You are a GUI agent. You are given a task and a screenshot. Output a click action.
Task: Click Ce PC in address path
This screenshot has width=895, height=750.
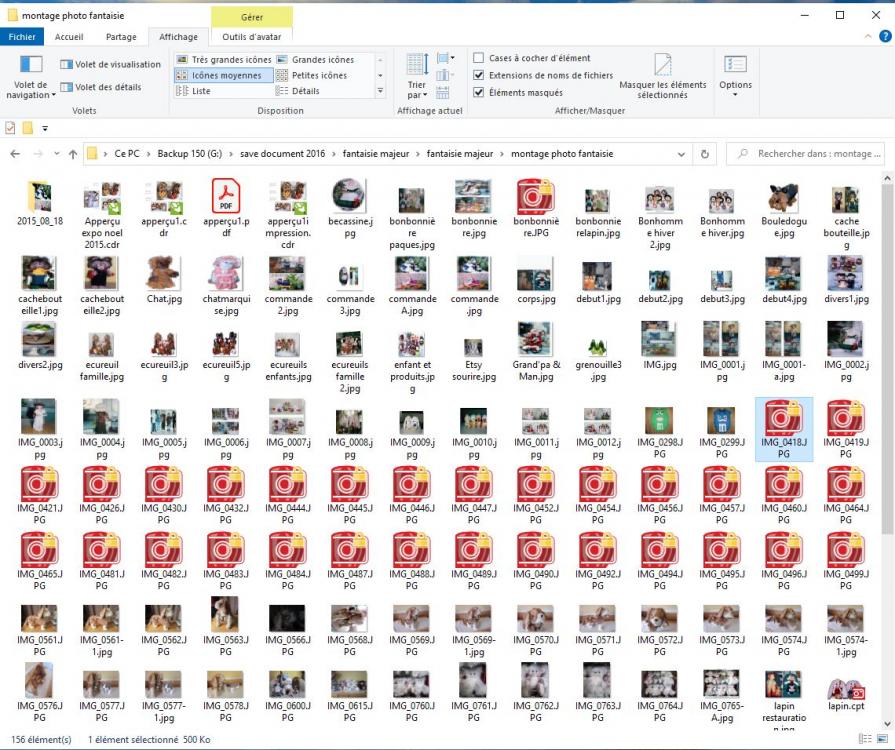click(x=127, y=154)
